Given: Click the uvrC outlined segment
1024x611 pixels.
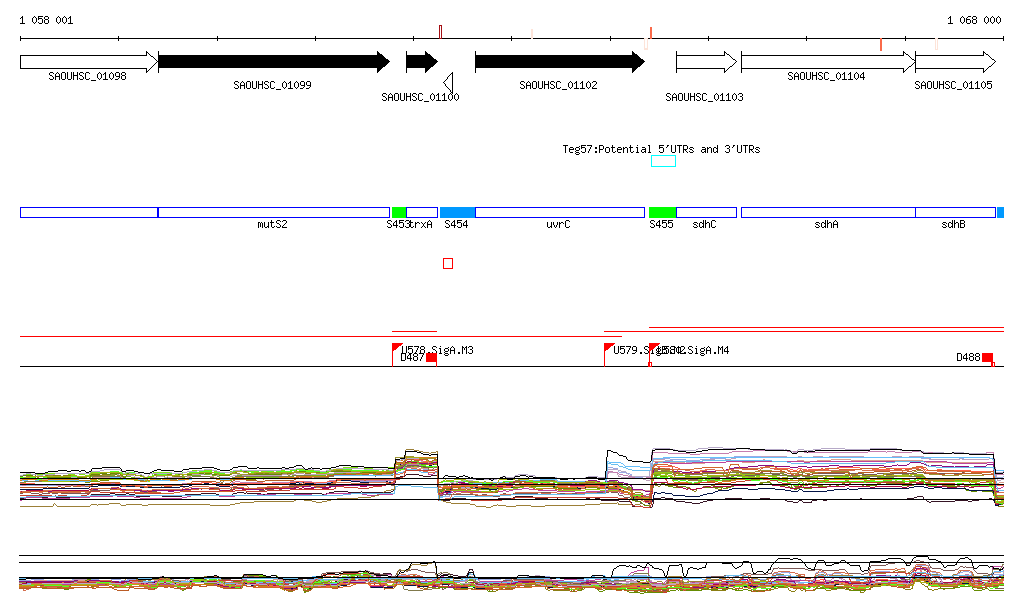Looking at the screenshot, I should click(x=560, y=212).
